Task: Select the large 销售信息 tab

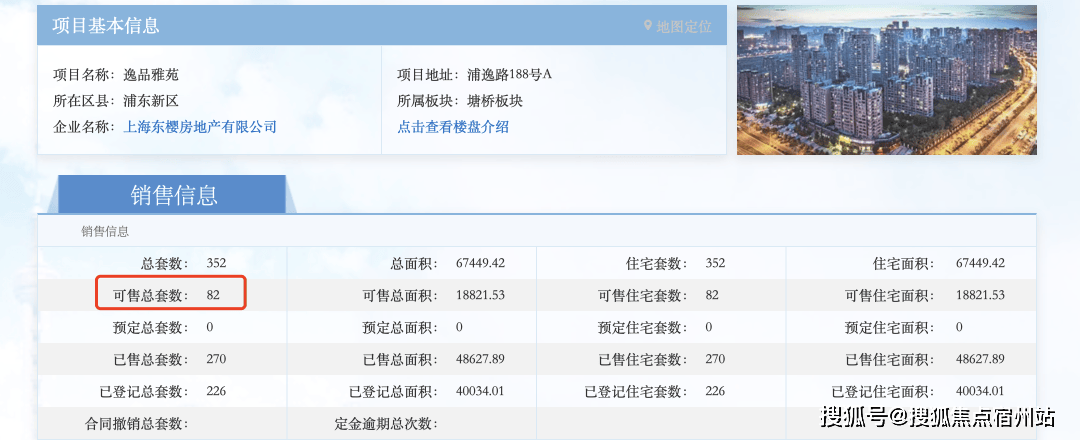Action: [x=173, y=194]
